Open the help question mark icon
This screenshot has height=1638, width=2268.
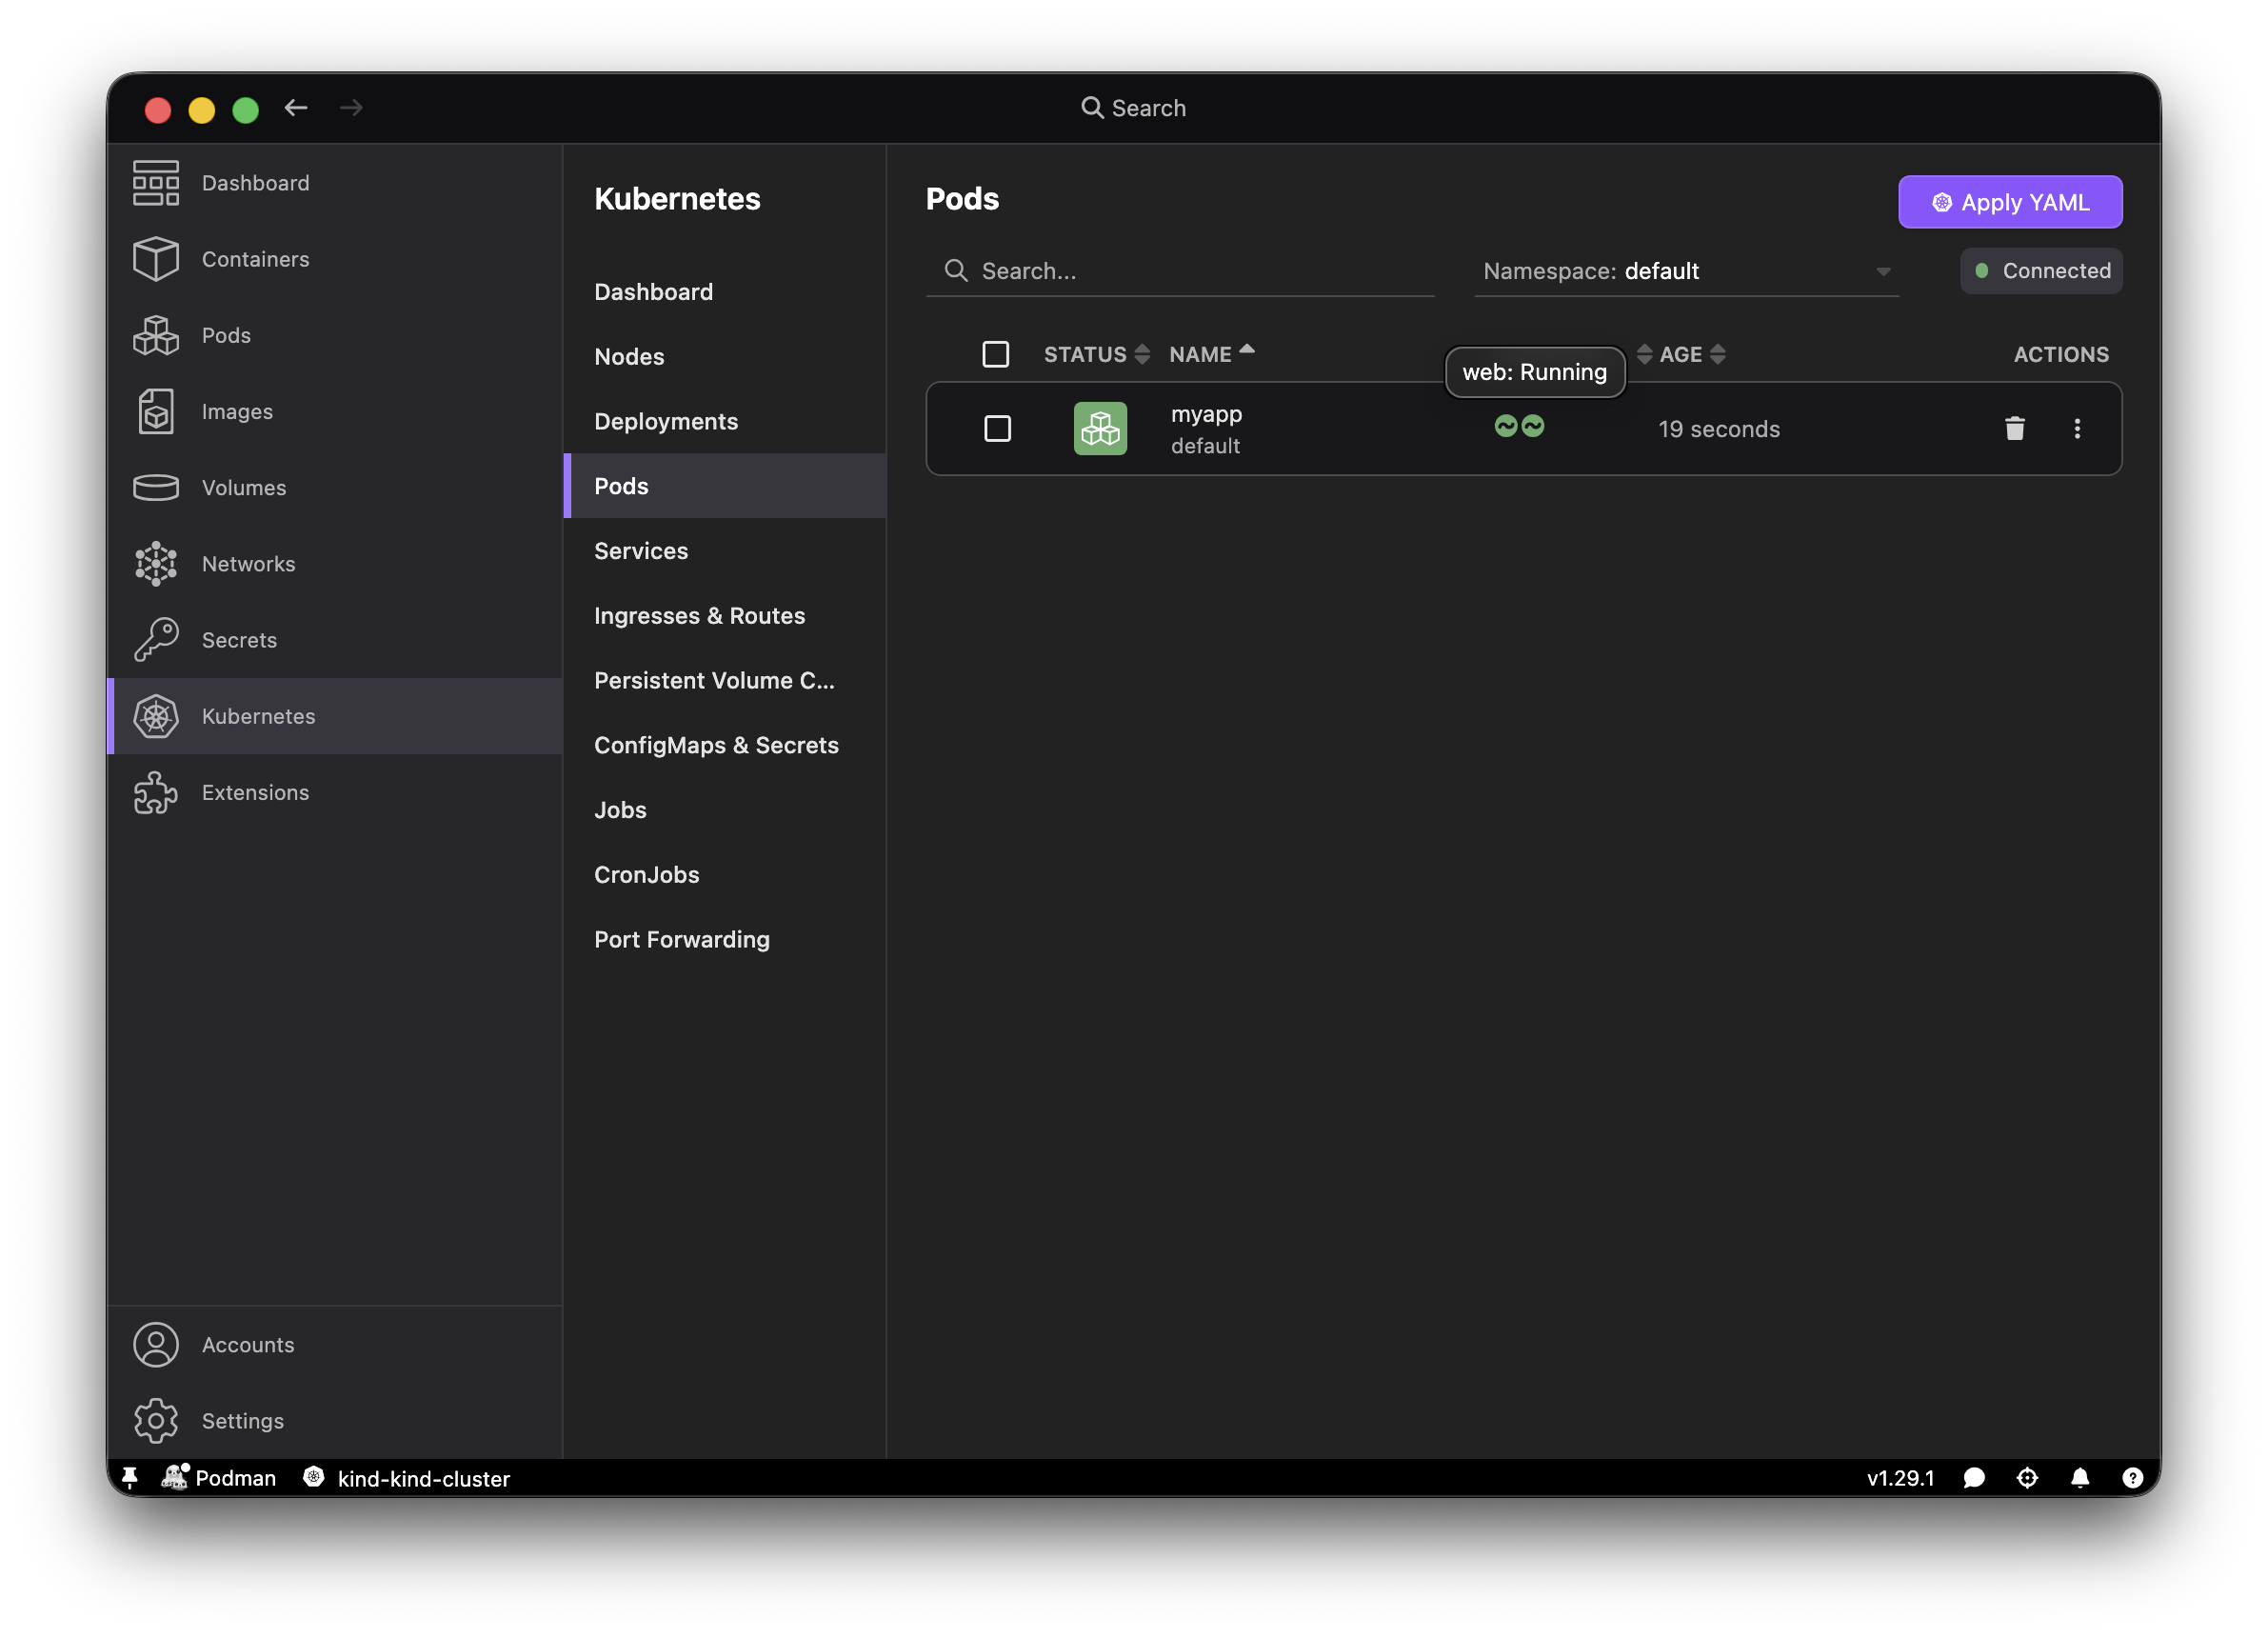[x=2132, y=1477]
